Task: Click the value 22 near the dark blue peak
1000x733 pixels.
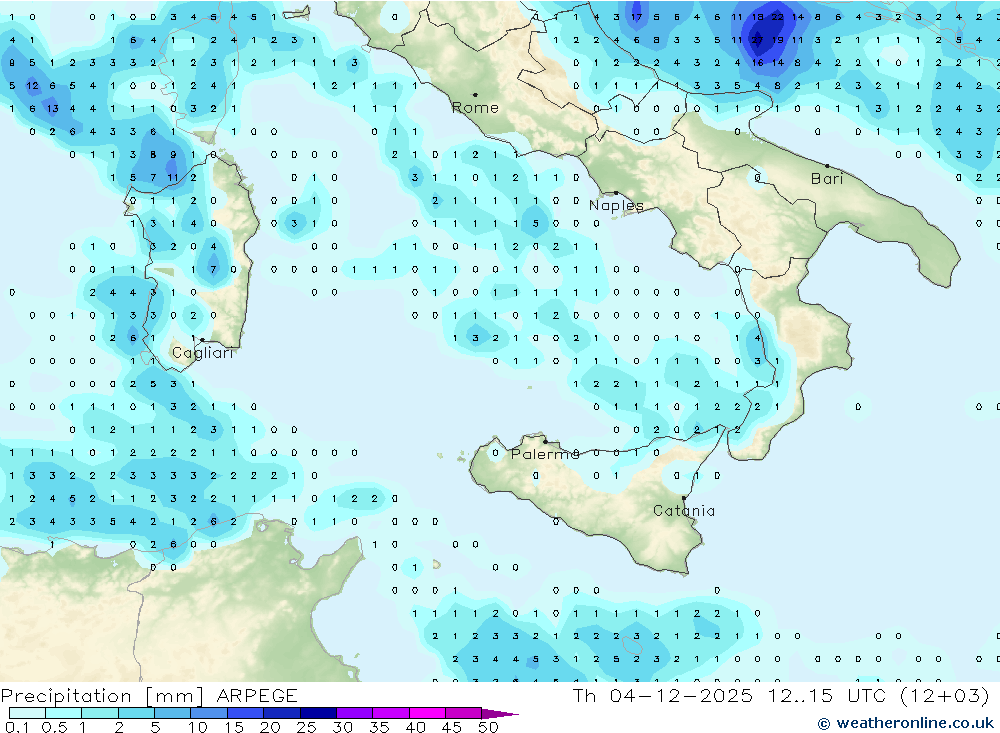Action: click(x=777, y=17)
